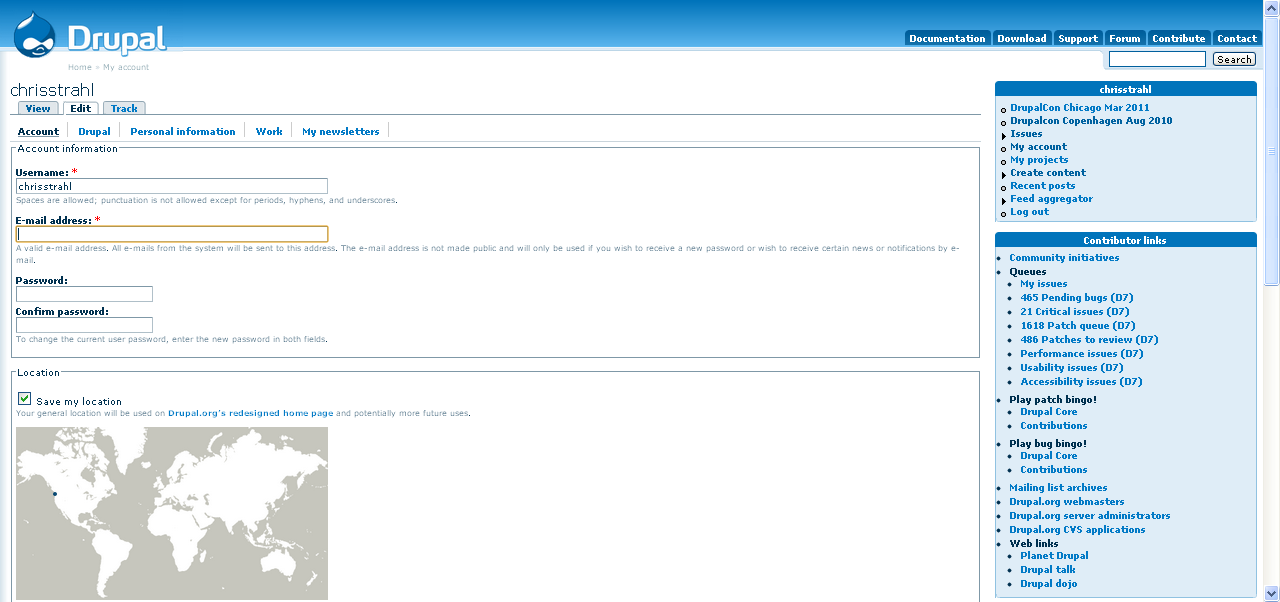Open Drupalcon Copenhagen Aug 2010 link
The height and width of the screenshot is (602, 1280).
tap(1091, 121)
